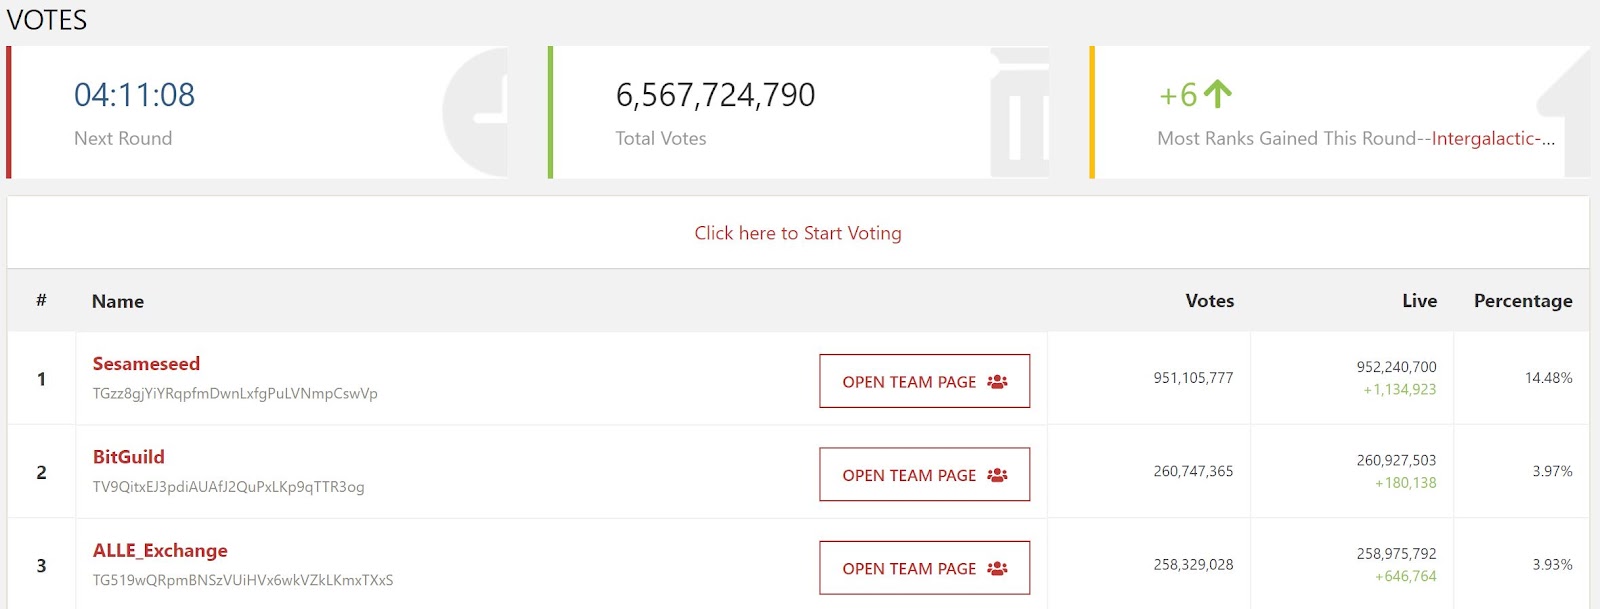This screenshot has height=609, width=1600.
Task: Click the people icon on Sesameseed's team button
Action: click(x=997, y=381)
